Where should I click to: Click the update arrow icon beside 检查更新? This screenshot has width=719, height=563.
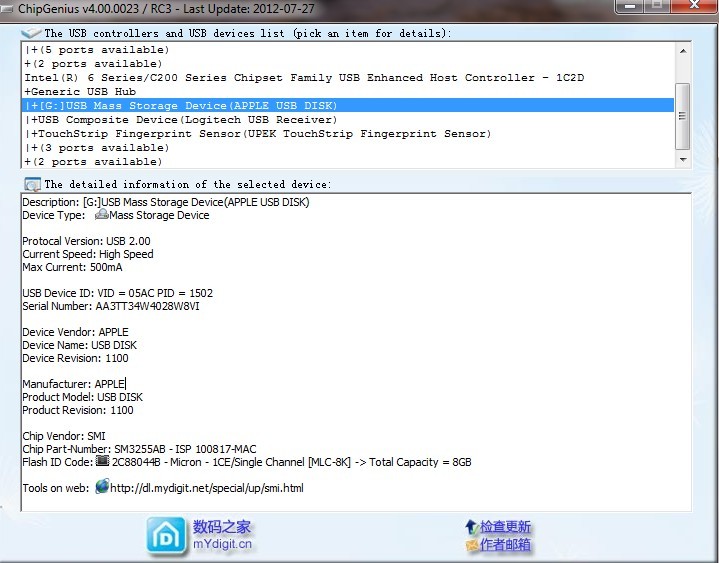click(472, 527)
